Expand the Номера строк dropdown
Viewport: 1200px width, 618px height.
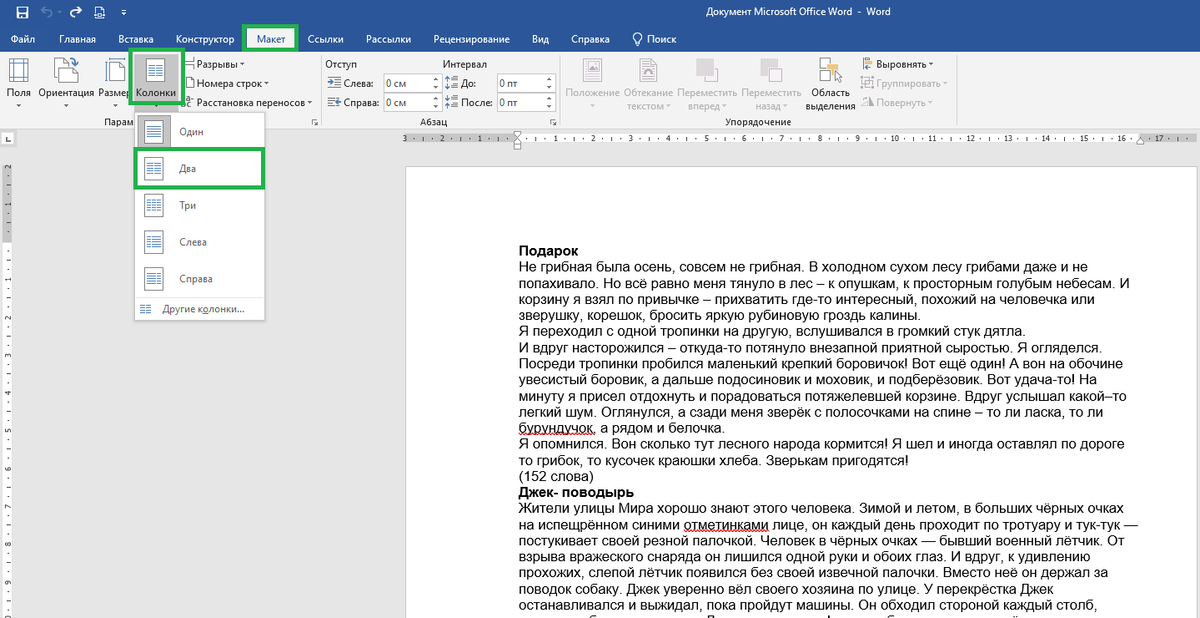(227, 83)
